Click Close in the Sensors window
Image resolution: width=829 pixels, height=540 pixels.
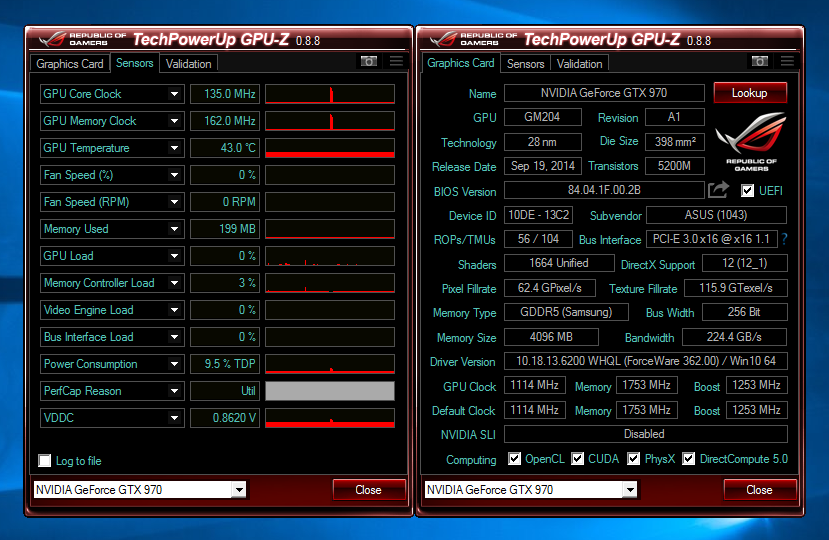(x=369, y=490)
